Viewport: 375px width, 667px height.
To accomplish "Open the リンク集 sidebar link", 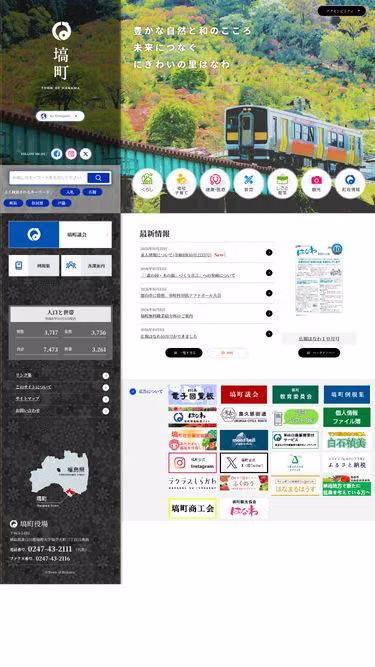I will [23, 375].
